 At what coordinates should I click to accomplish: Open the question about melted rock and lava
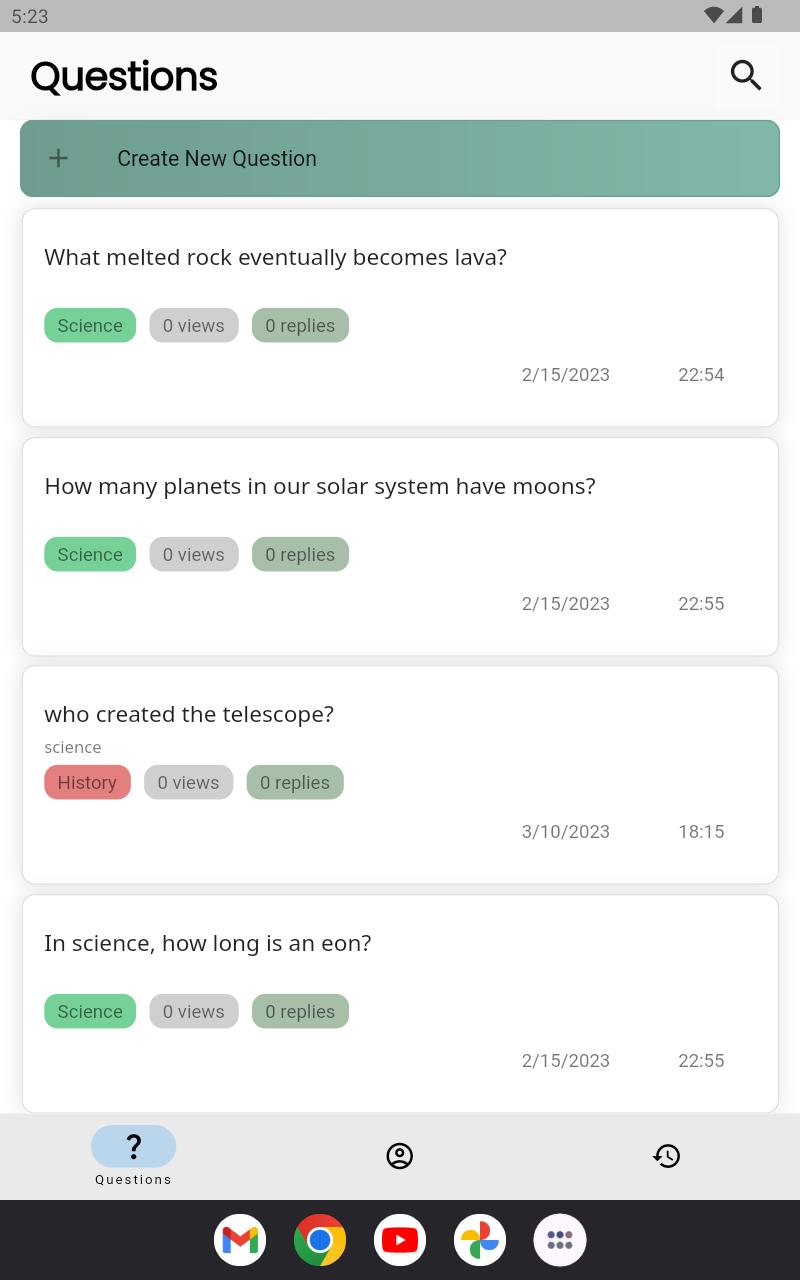pyautogui.click(x=275, y=258)
